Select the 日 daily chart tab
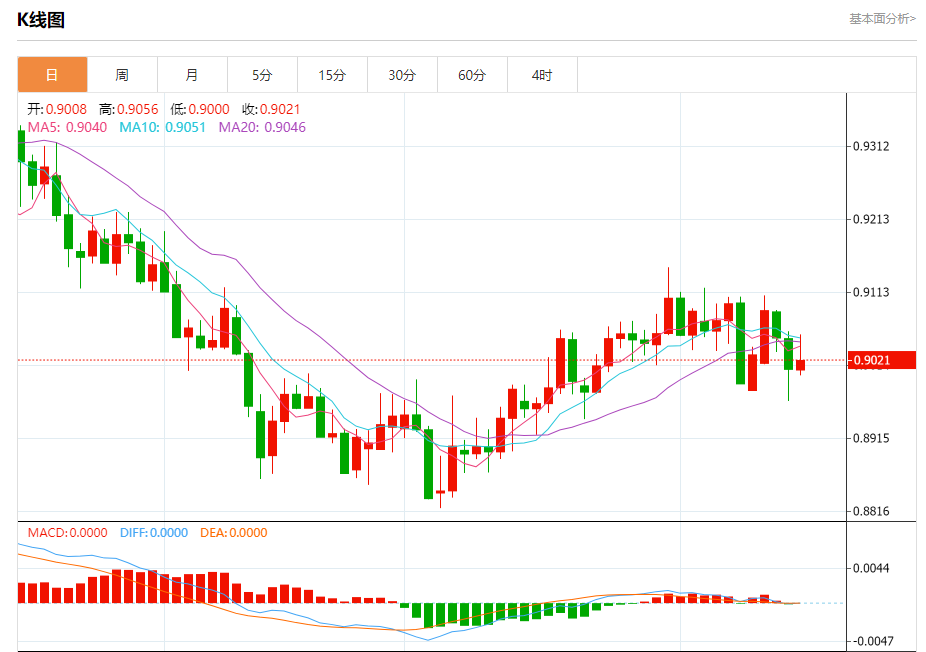 [53, 75]
